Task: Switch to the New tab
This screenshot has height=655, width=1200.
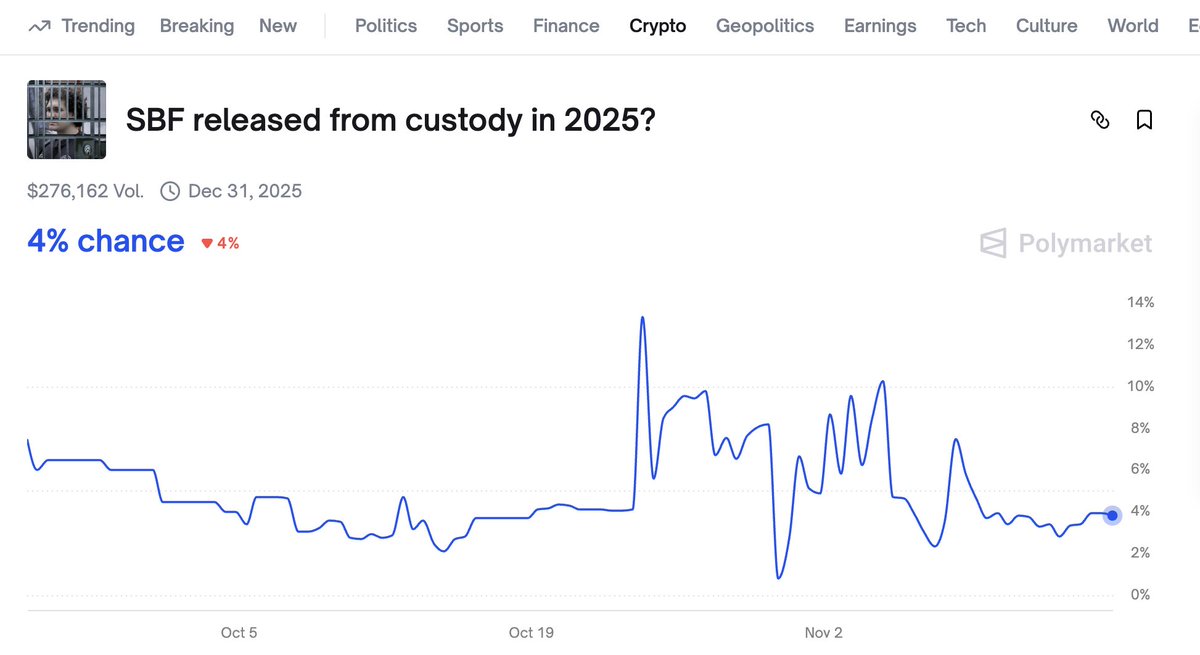Action: click(278, 26)
